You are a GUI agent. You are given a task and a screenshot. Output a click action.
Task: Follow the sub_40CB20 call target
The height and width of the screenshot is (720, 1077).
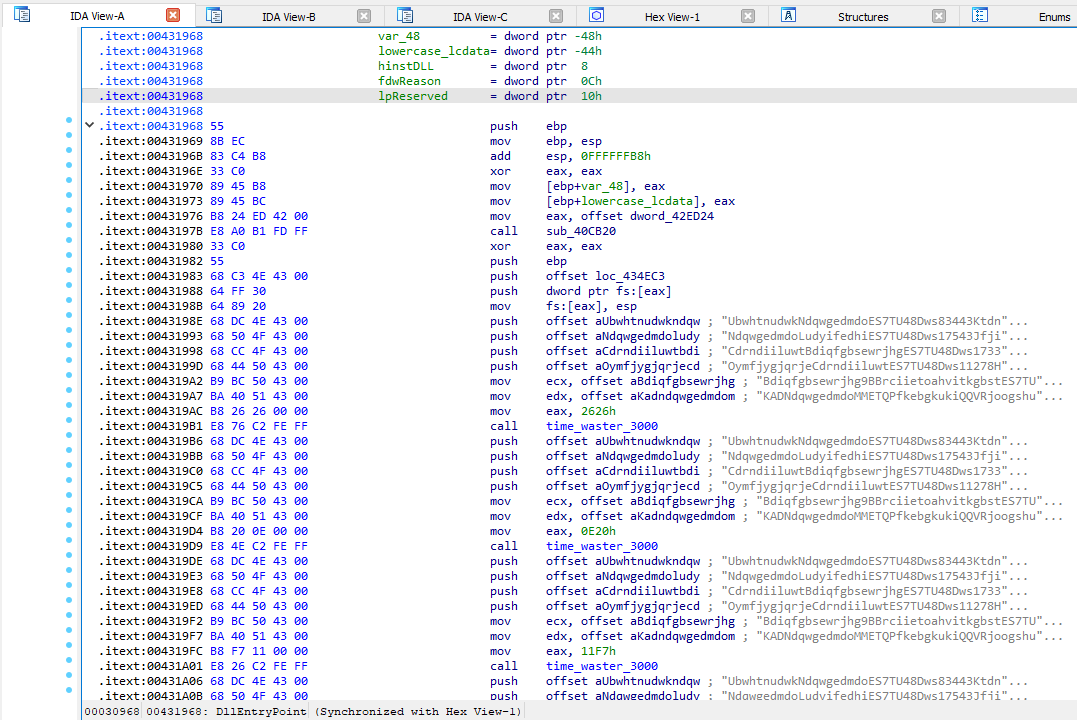point(580,231)
